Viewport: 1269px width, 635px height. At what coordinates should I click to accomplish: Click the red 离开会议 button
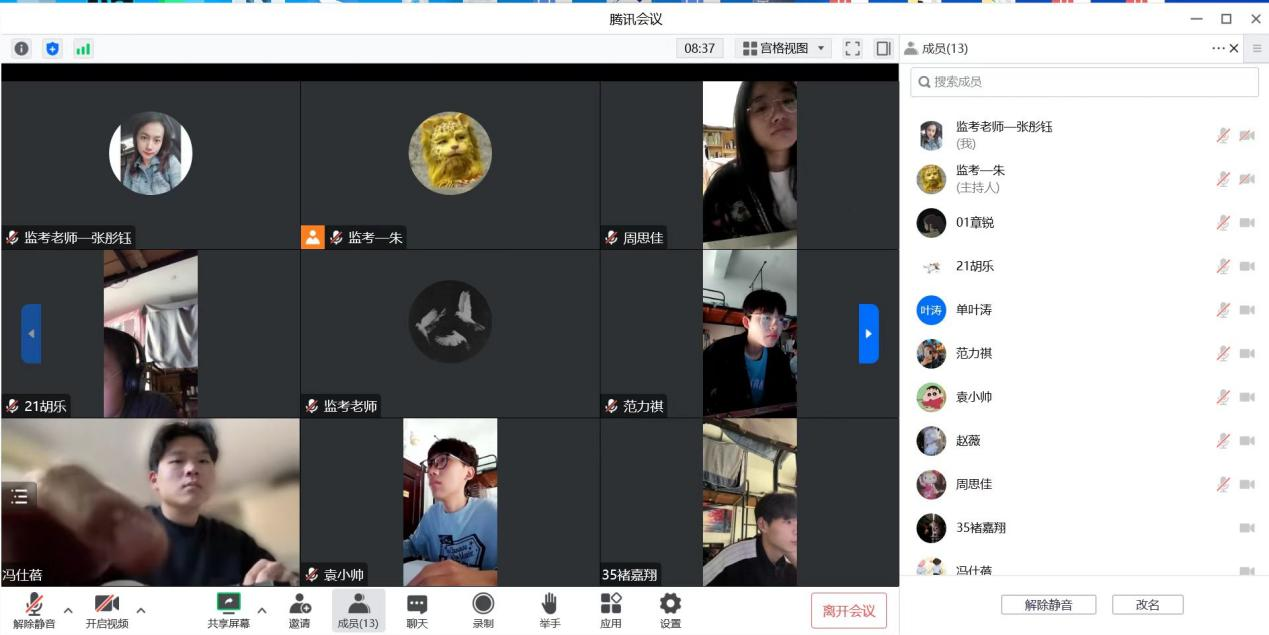[x=848, y=611]
